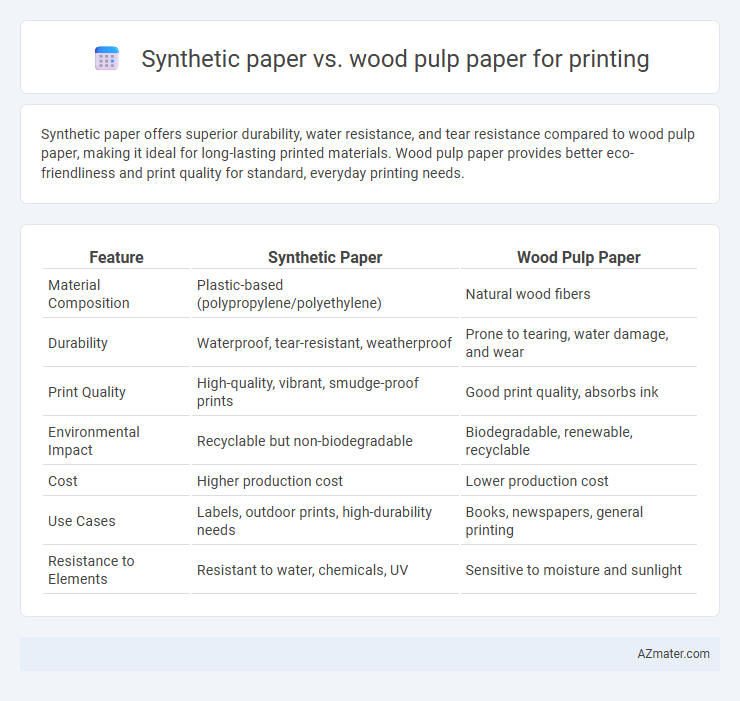The image size is (740, 701).
Task: Click the summary paragraph starting 'Synthetic paper offers'
Action: pos(368,153)
